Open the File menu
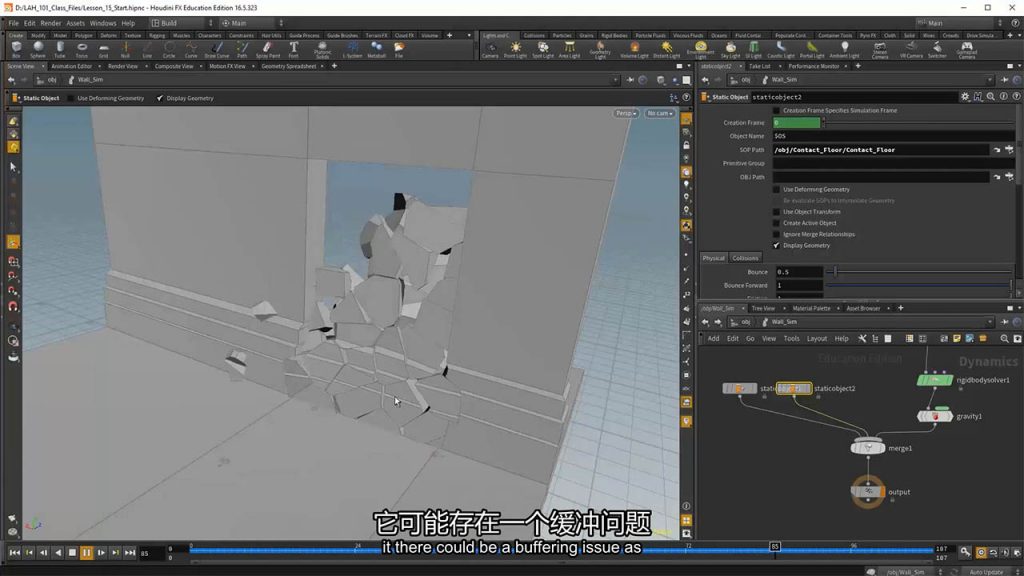1024x576 pixels. point(13,23)
